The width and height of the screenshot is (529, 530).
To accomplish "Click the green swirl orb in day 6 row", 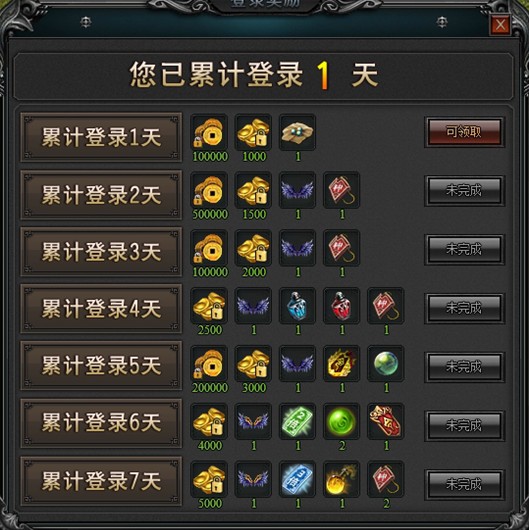I will click(342, 421).
